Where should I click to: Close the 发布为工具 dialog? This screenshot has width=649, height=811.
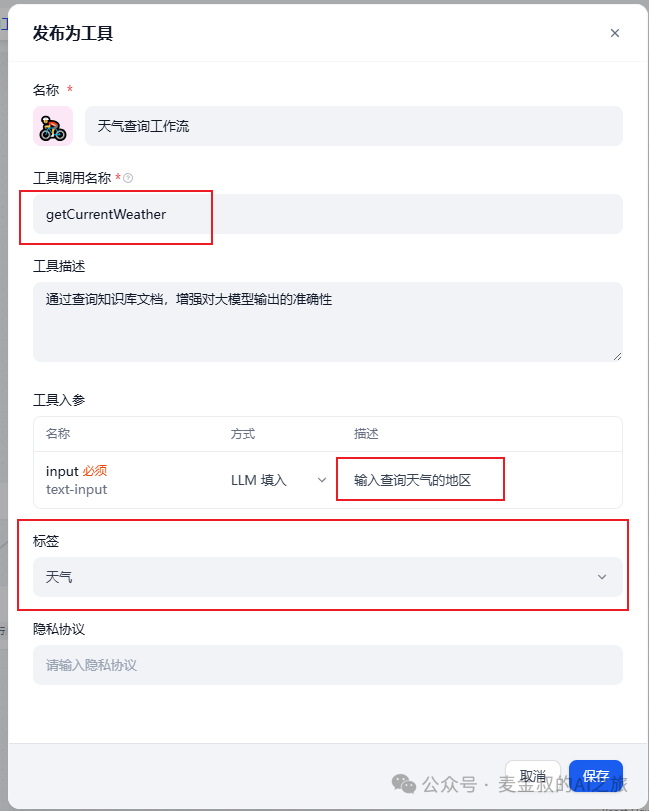(615, 33)
